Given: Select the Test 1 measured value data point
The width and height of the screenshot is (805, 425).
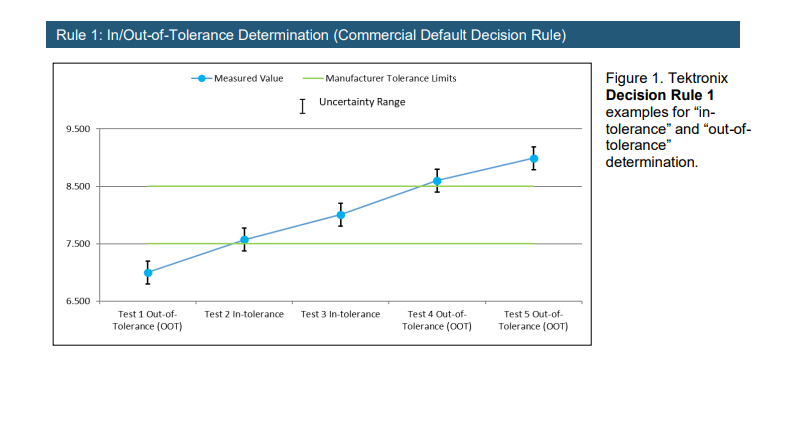Looking at the screenshot, I should (x=148, y=272).
